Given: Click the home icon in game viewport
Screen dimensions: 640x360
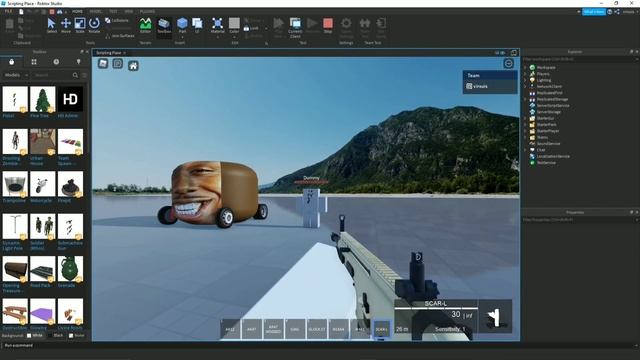Looking at the screenshot, I should [x=133, y=66].
